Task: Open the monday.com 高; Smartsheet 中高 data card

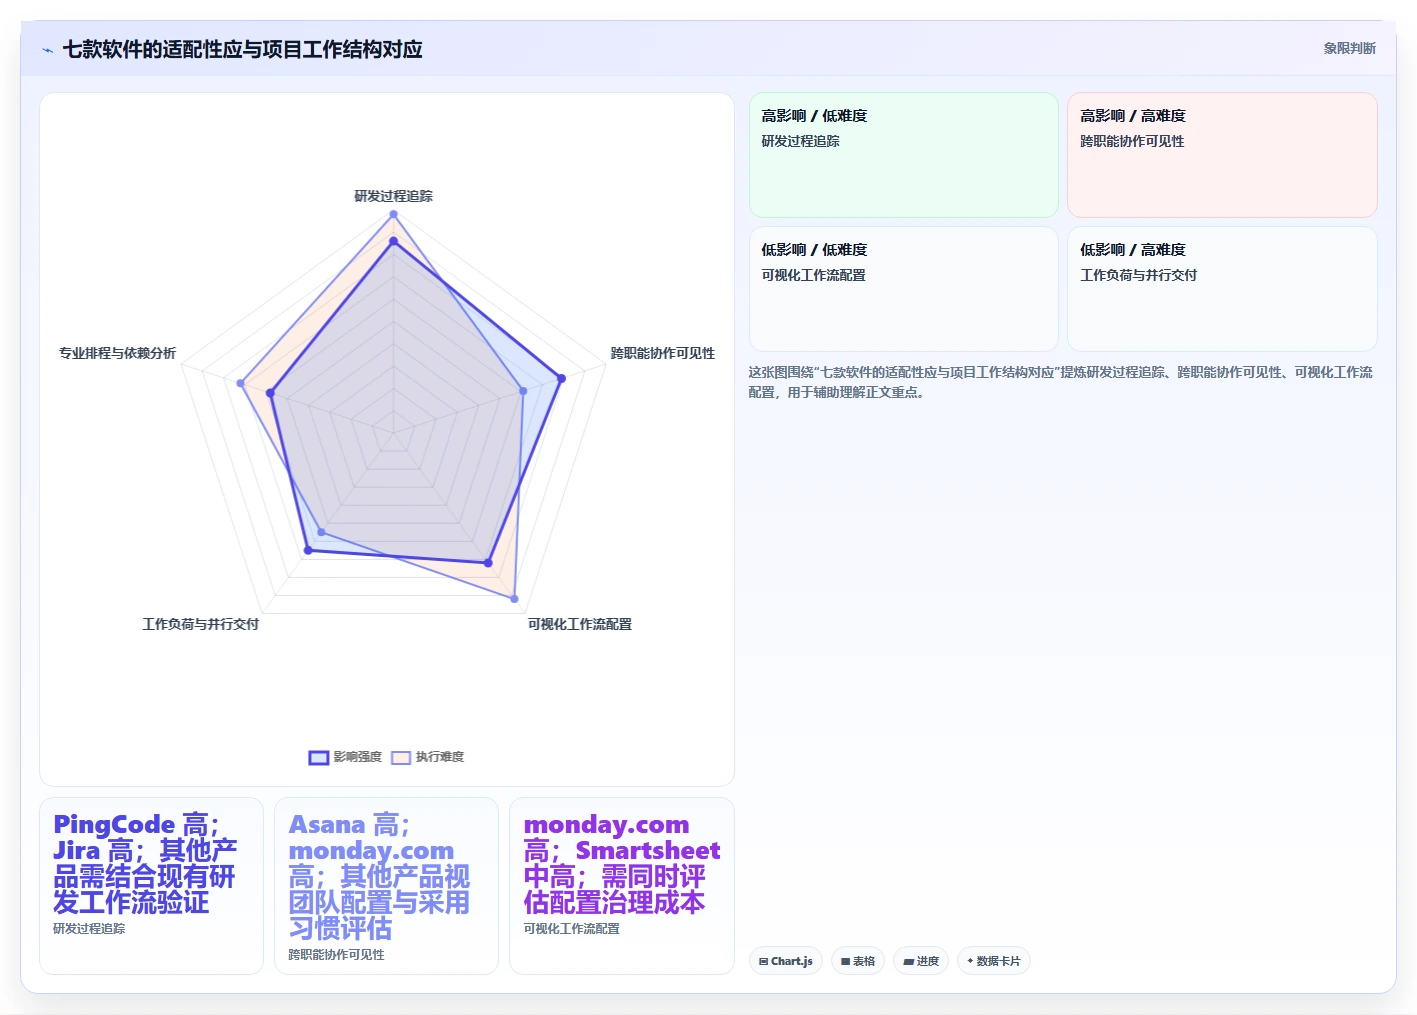Action: (622, 886)
